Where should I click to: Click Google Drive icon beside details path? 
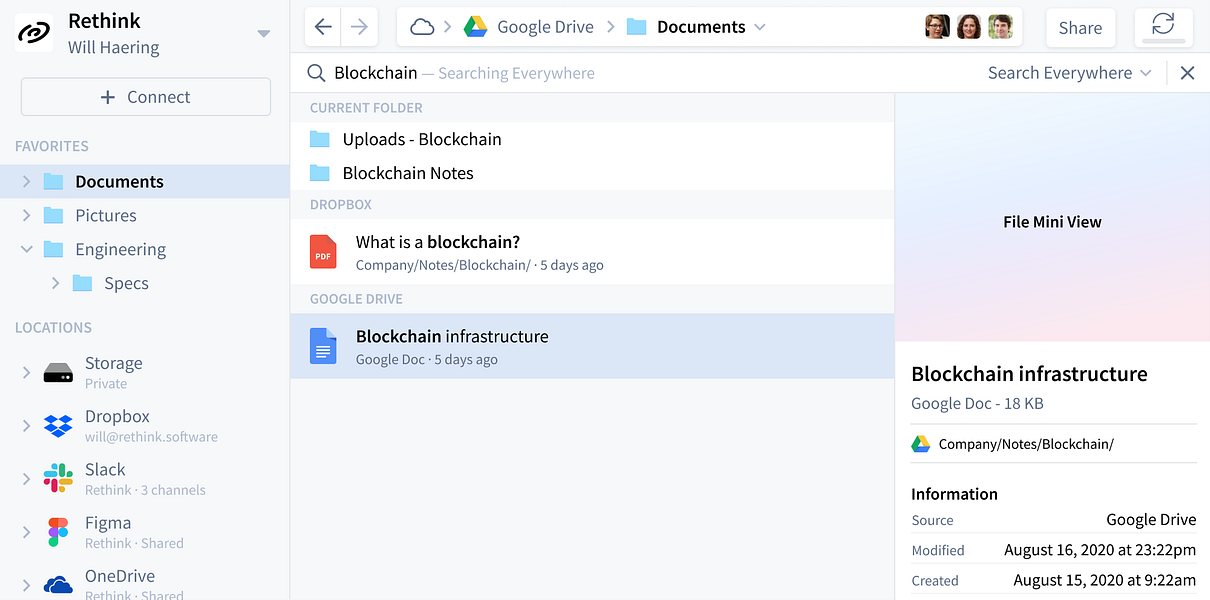(x=921, y=444)
